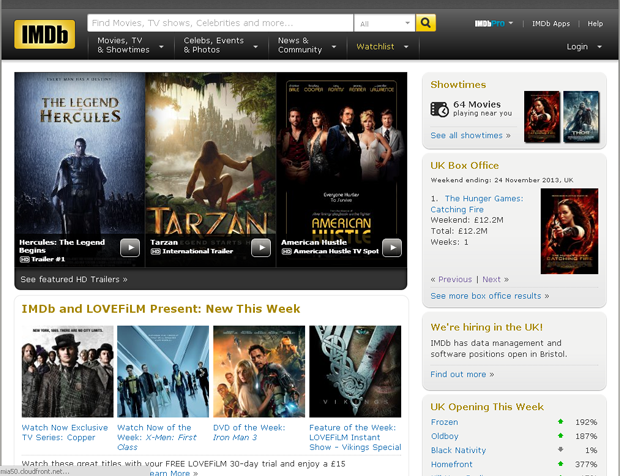Open the Homefront link
This screenshot has width=620, height=476.
[x=452, y=464]
